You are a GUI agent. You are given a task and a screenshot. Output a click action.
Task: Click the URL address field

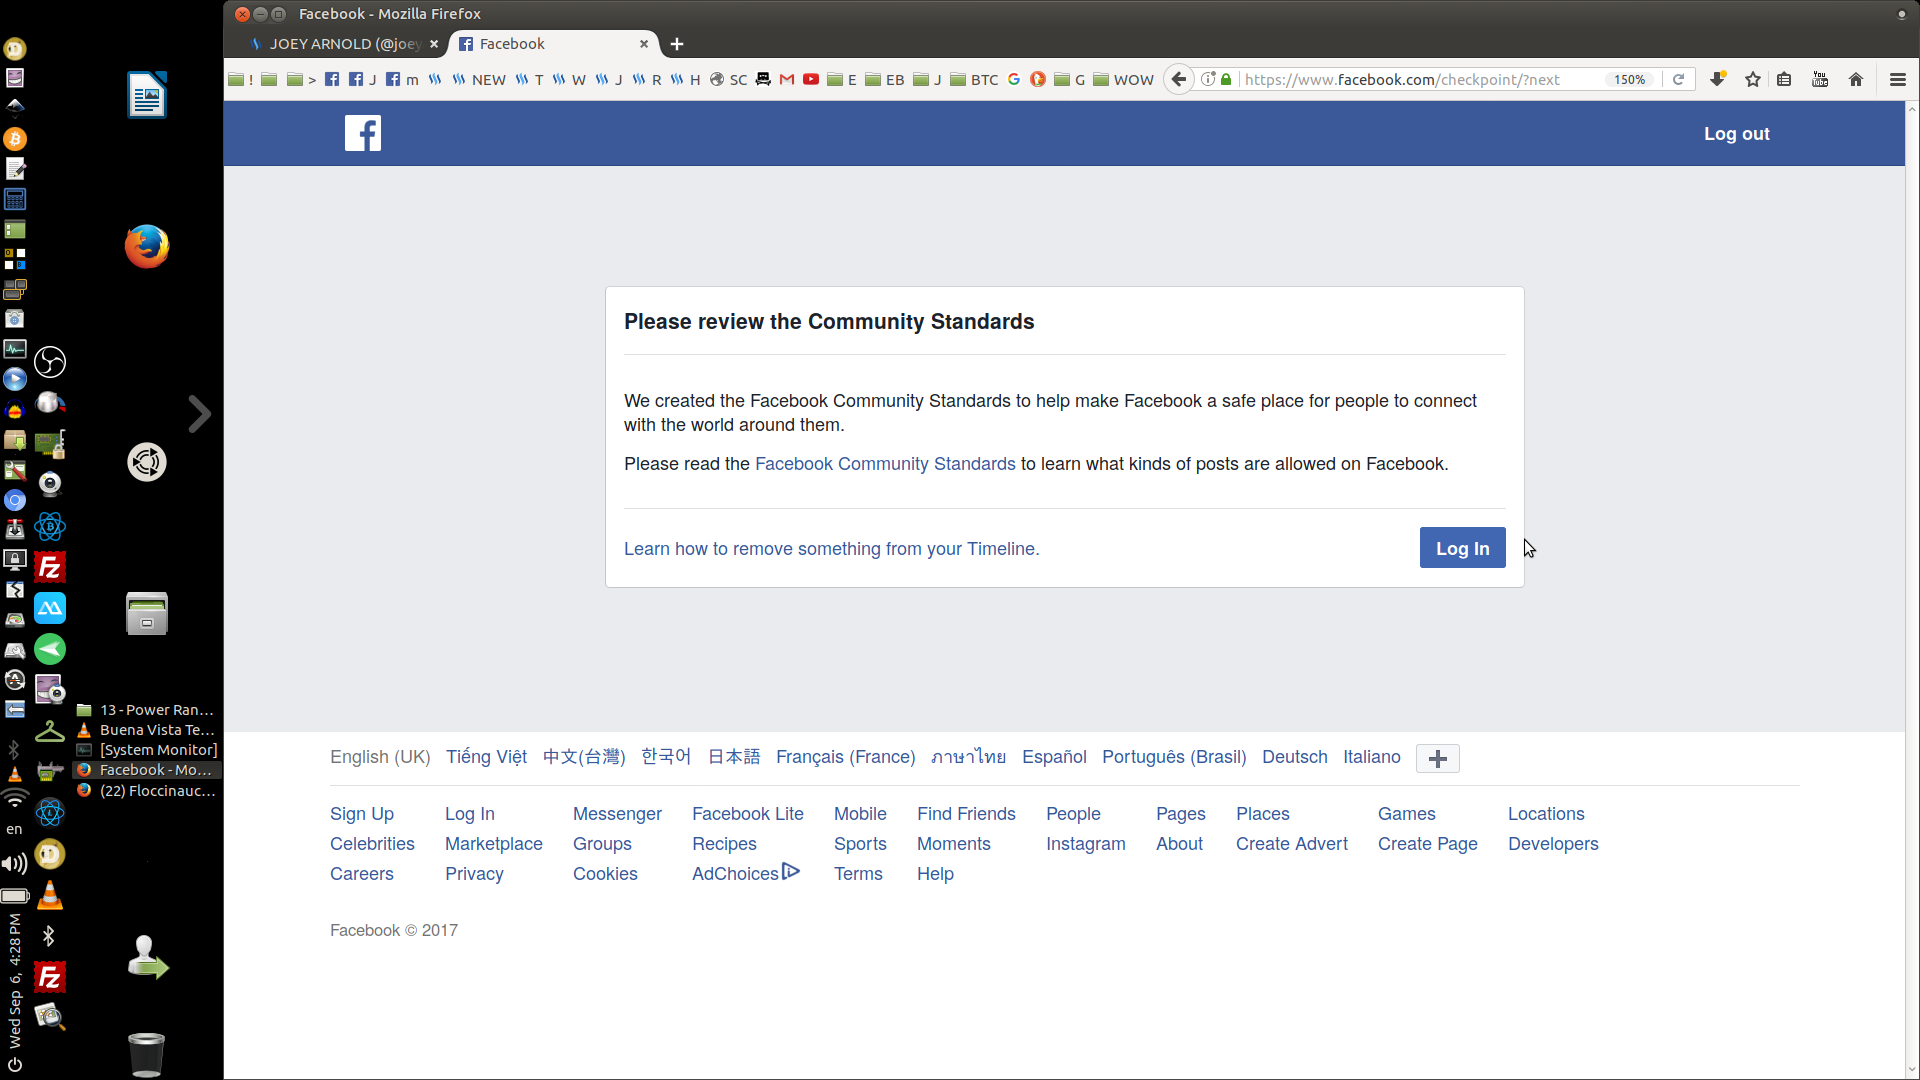pyautogui.click(x=1420, y=80)
